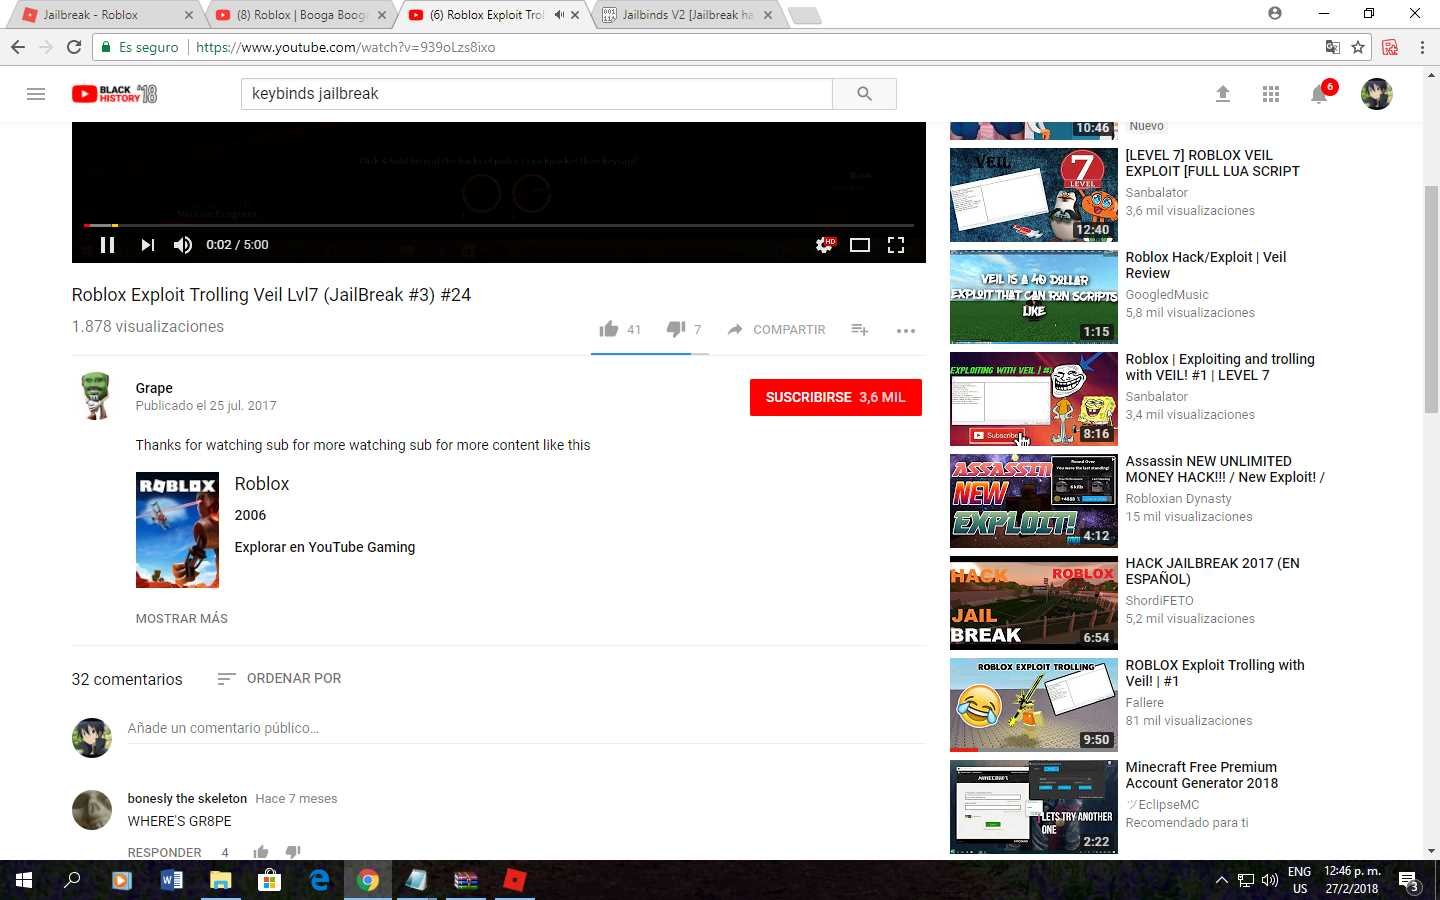Image resolution: width=1440 pixels, height=900 pixels.
Task: Open the red browser extension icon
Action: pos(1390,47)
